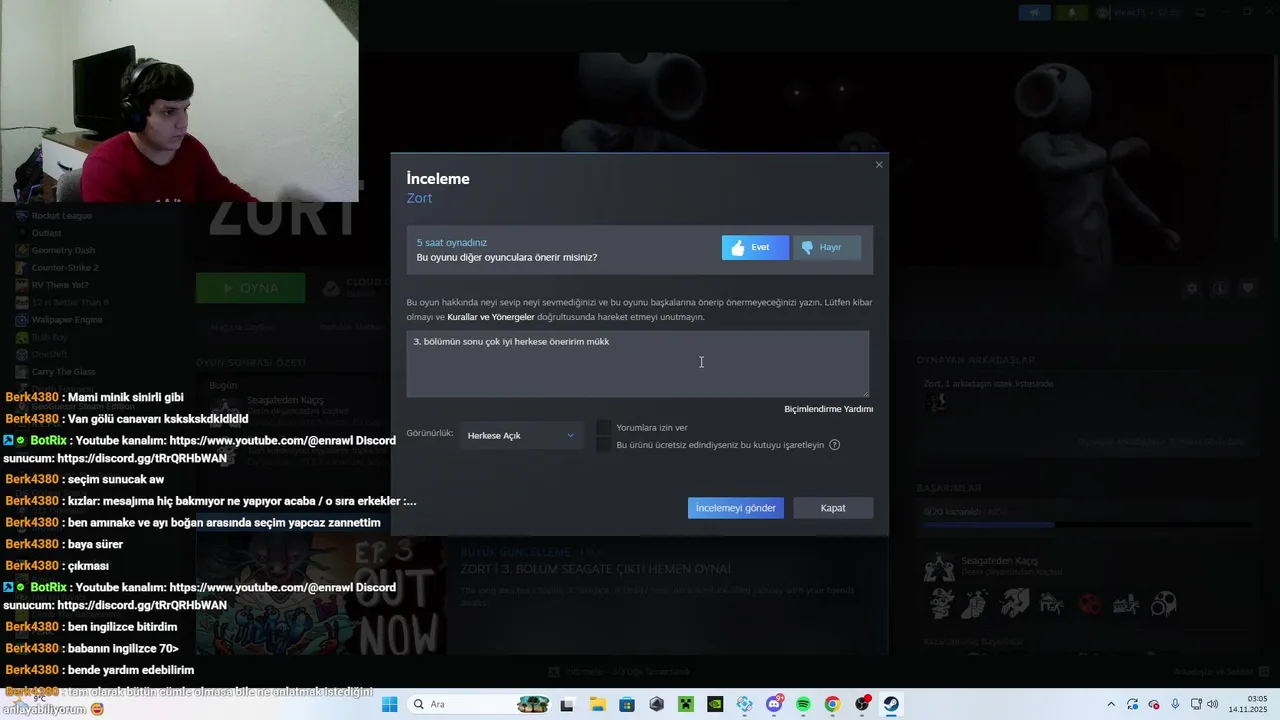This screenshot has height=720, width=1280.
Task: Open File Explorer from taskbar
Action: point(598,704)
